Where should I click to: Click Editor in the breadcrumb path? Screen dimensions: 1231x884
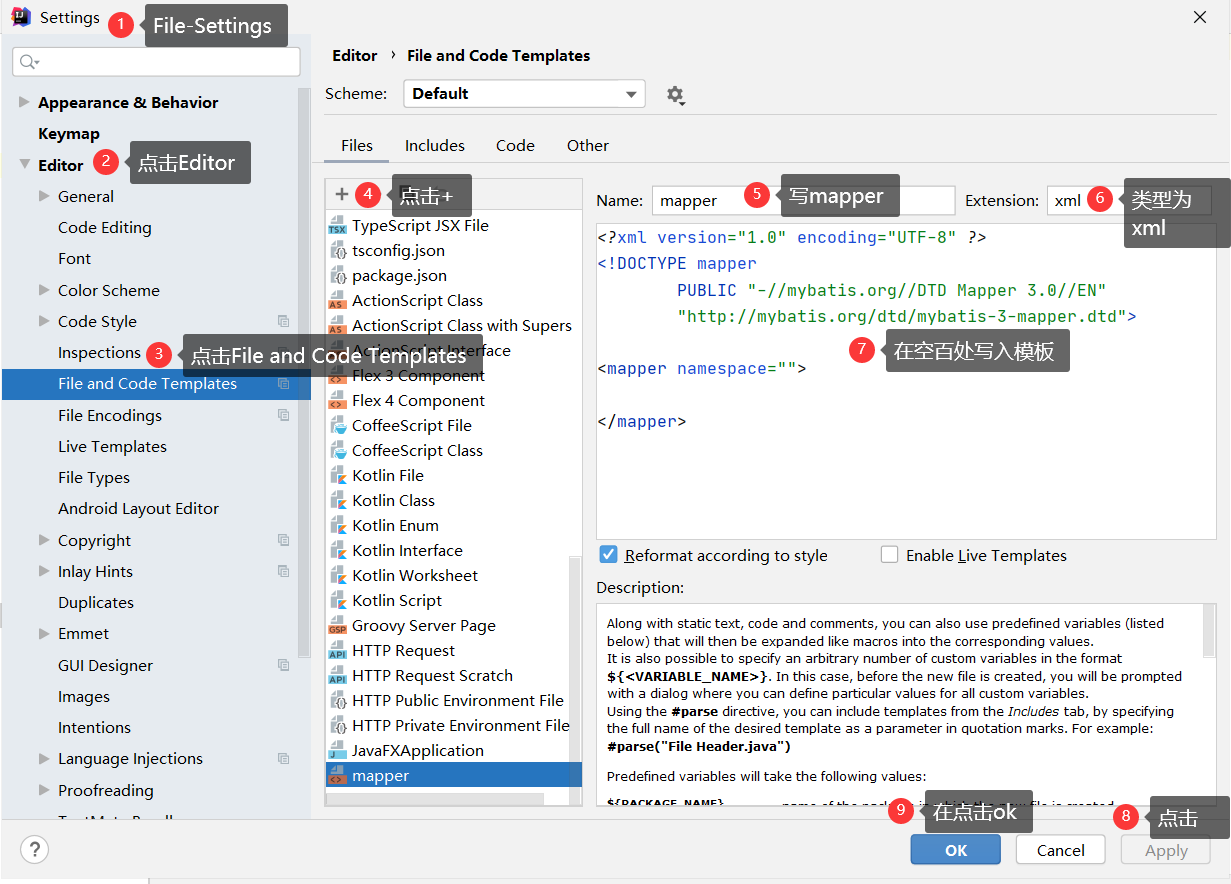click(355, 56)
